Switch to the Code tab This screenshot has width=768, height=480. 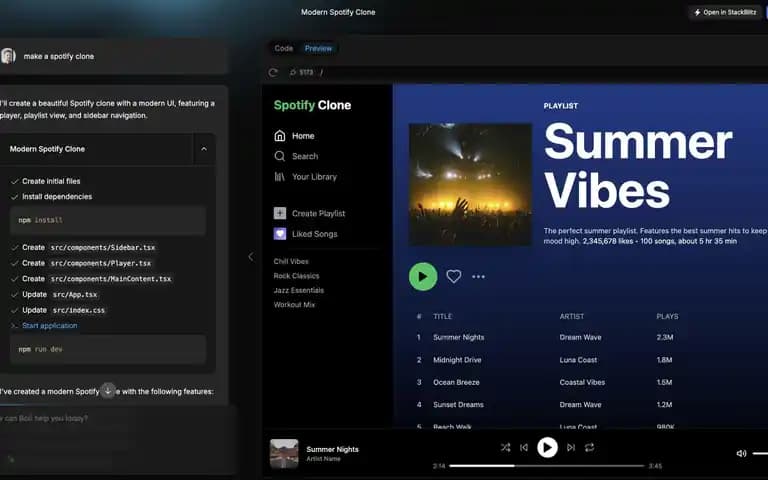click(284, 48)
